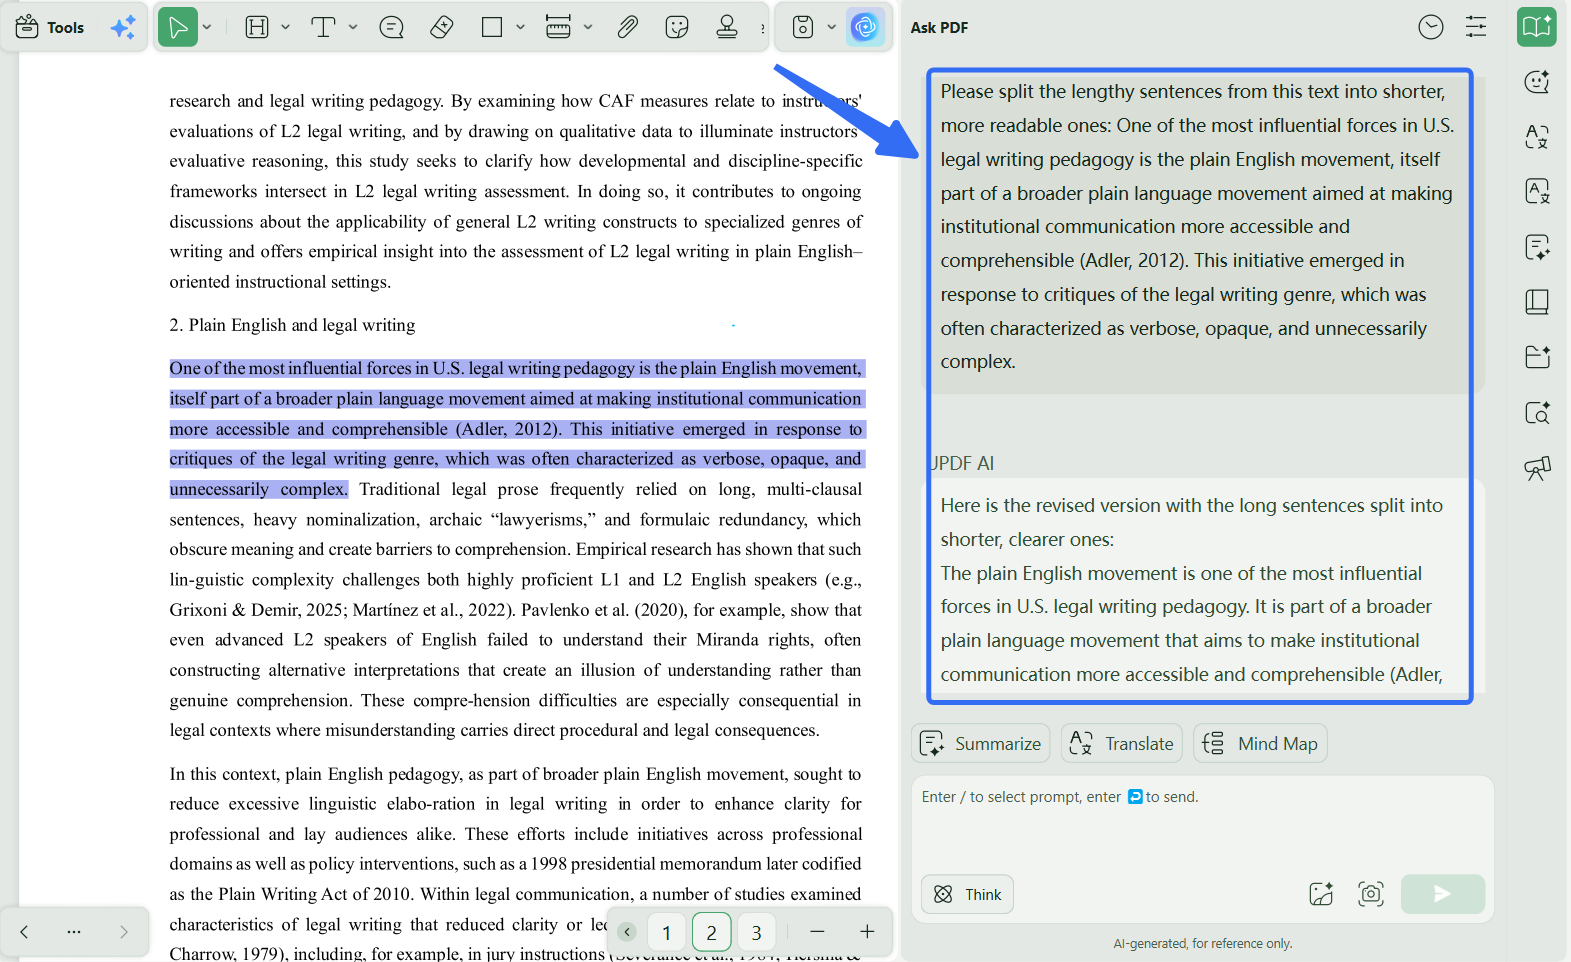Go to next view arrow
The image size is (1571, 962).
coord(124,932)
